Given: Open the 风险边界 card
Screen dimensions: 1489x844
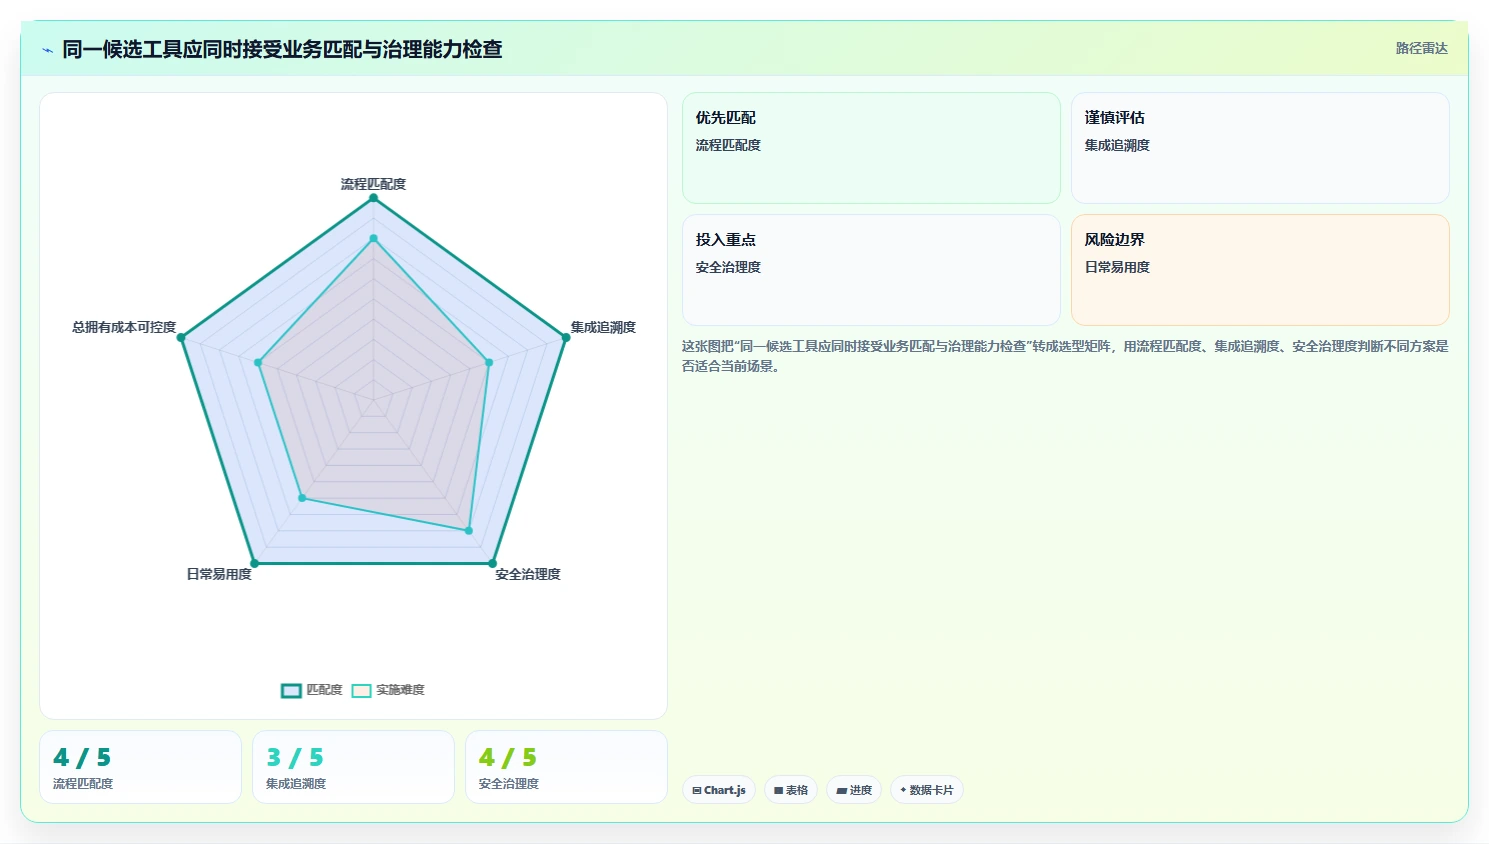Looking at the screenshot, I should tap(1260, 270).
